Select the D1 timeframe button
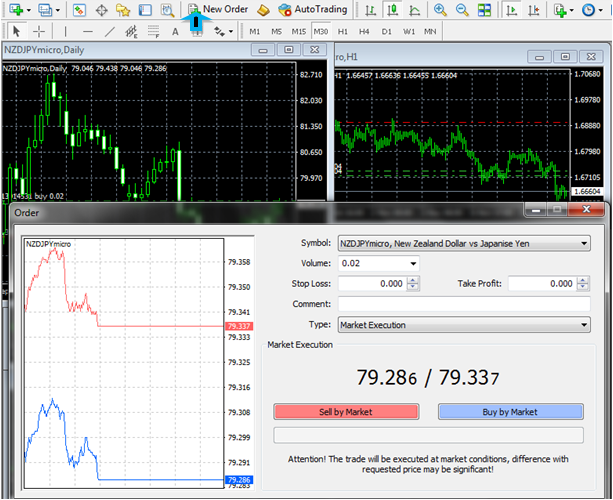Image resolution: width=613 pixels, height=500 pixels. point(387,31)
